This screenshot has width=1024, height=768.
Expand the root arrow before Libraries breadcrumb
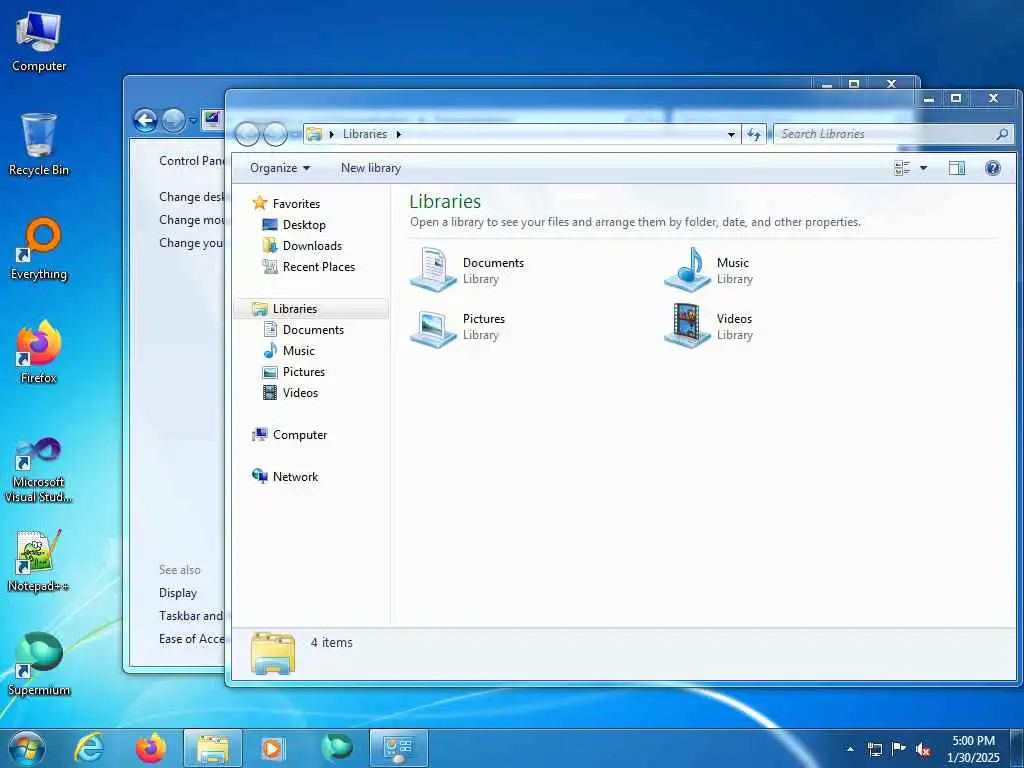[x=332, y=134]
